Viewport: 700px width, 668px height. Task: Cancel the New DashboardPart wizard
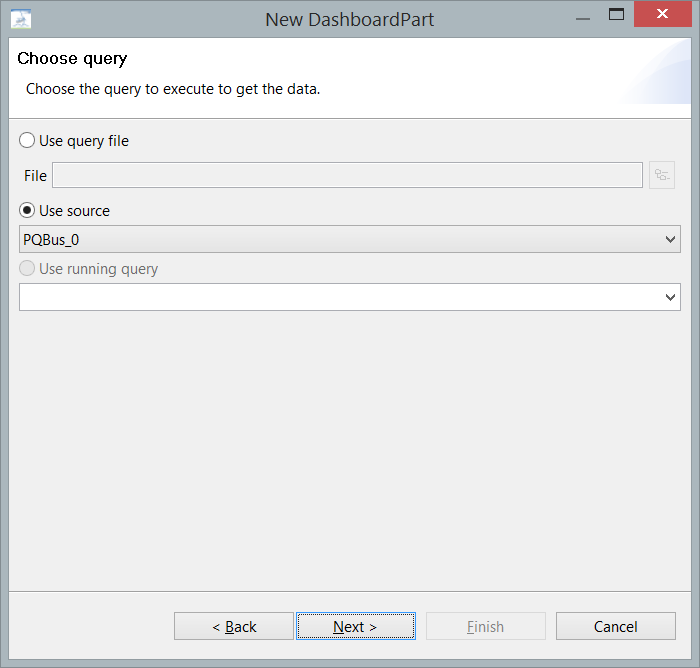tap(615, 627)
